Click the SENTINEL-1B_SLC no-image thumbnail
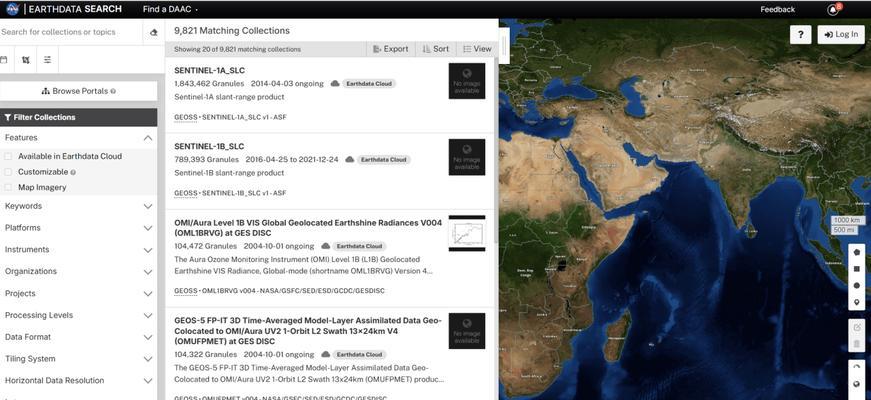The width and height of the screenshot is (871, 400). coord(467,157)
